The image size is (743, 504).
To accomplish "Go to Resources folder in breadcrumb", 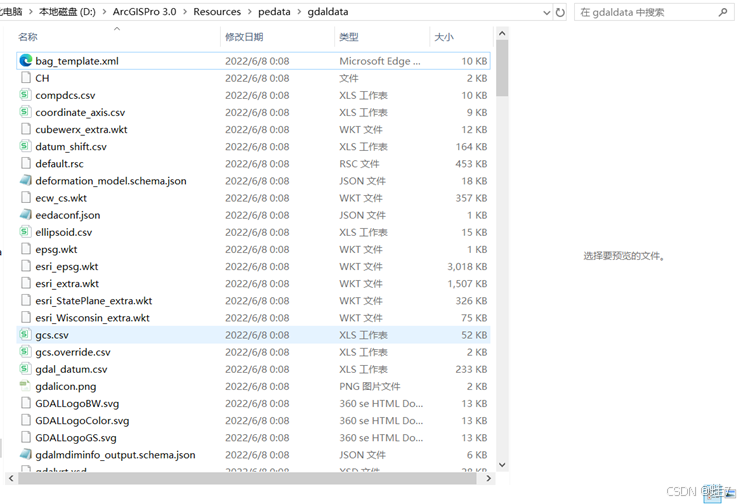I will 217,12.
